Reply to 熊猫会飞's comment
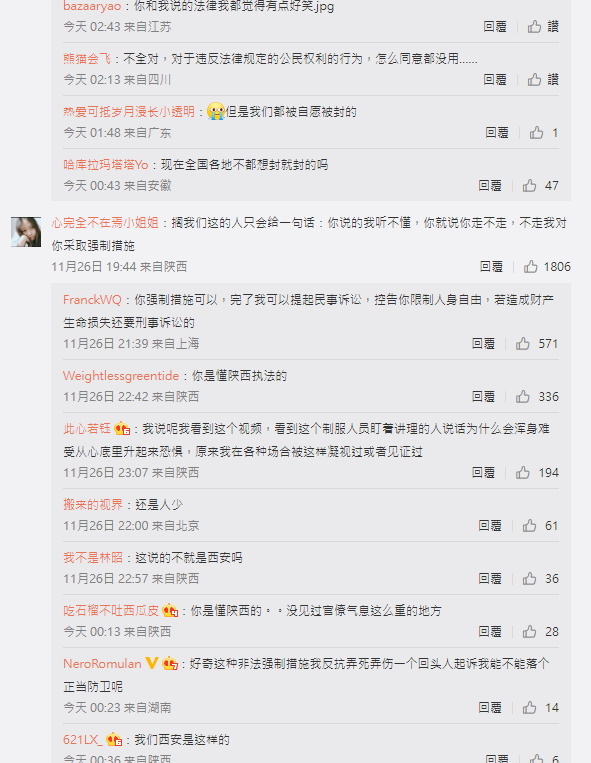 (495, 79)
